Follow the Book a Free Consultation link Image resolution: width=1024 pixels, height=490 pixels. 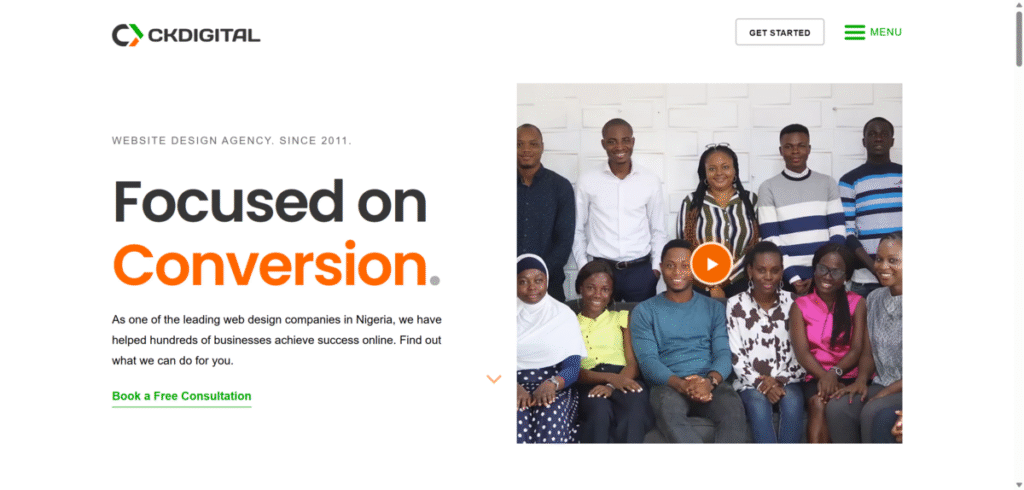click(182, 396)
